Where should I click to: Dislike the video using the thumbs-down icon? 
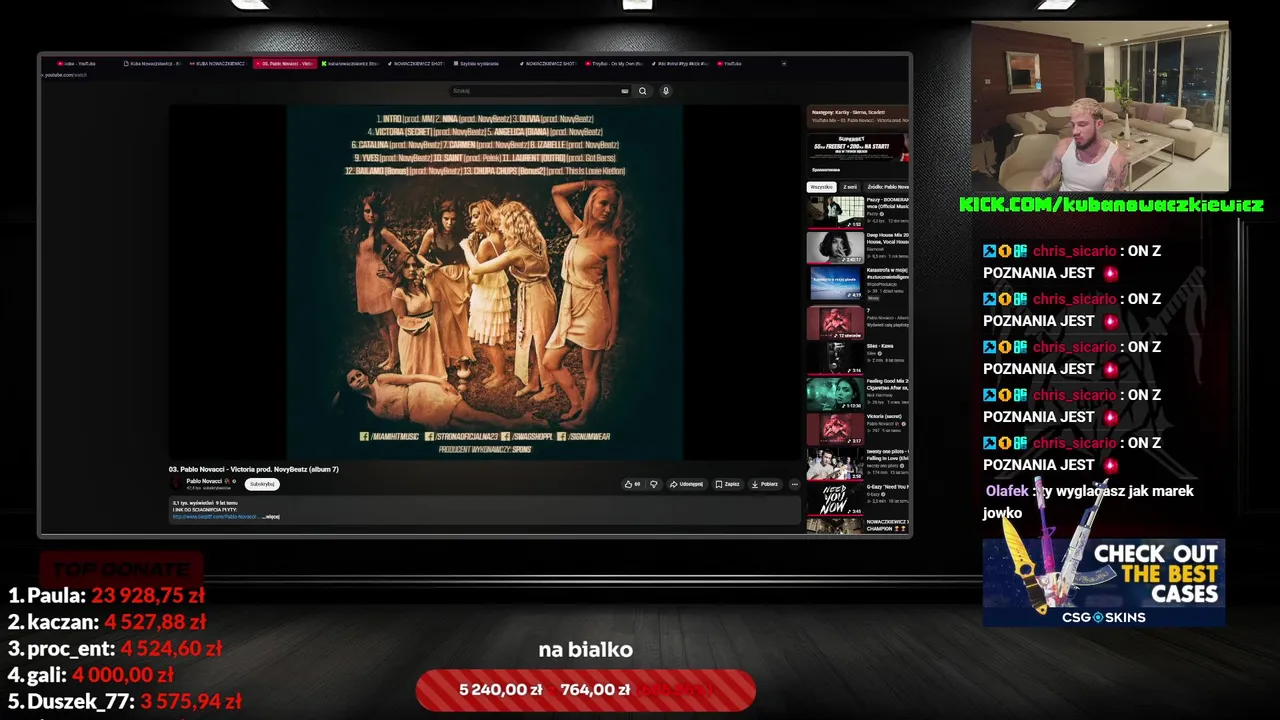(654, 484)
